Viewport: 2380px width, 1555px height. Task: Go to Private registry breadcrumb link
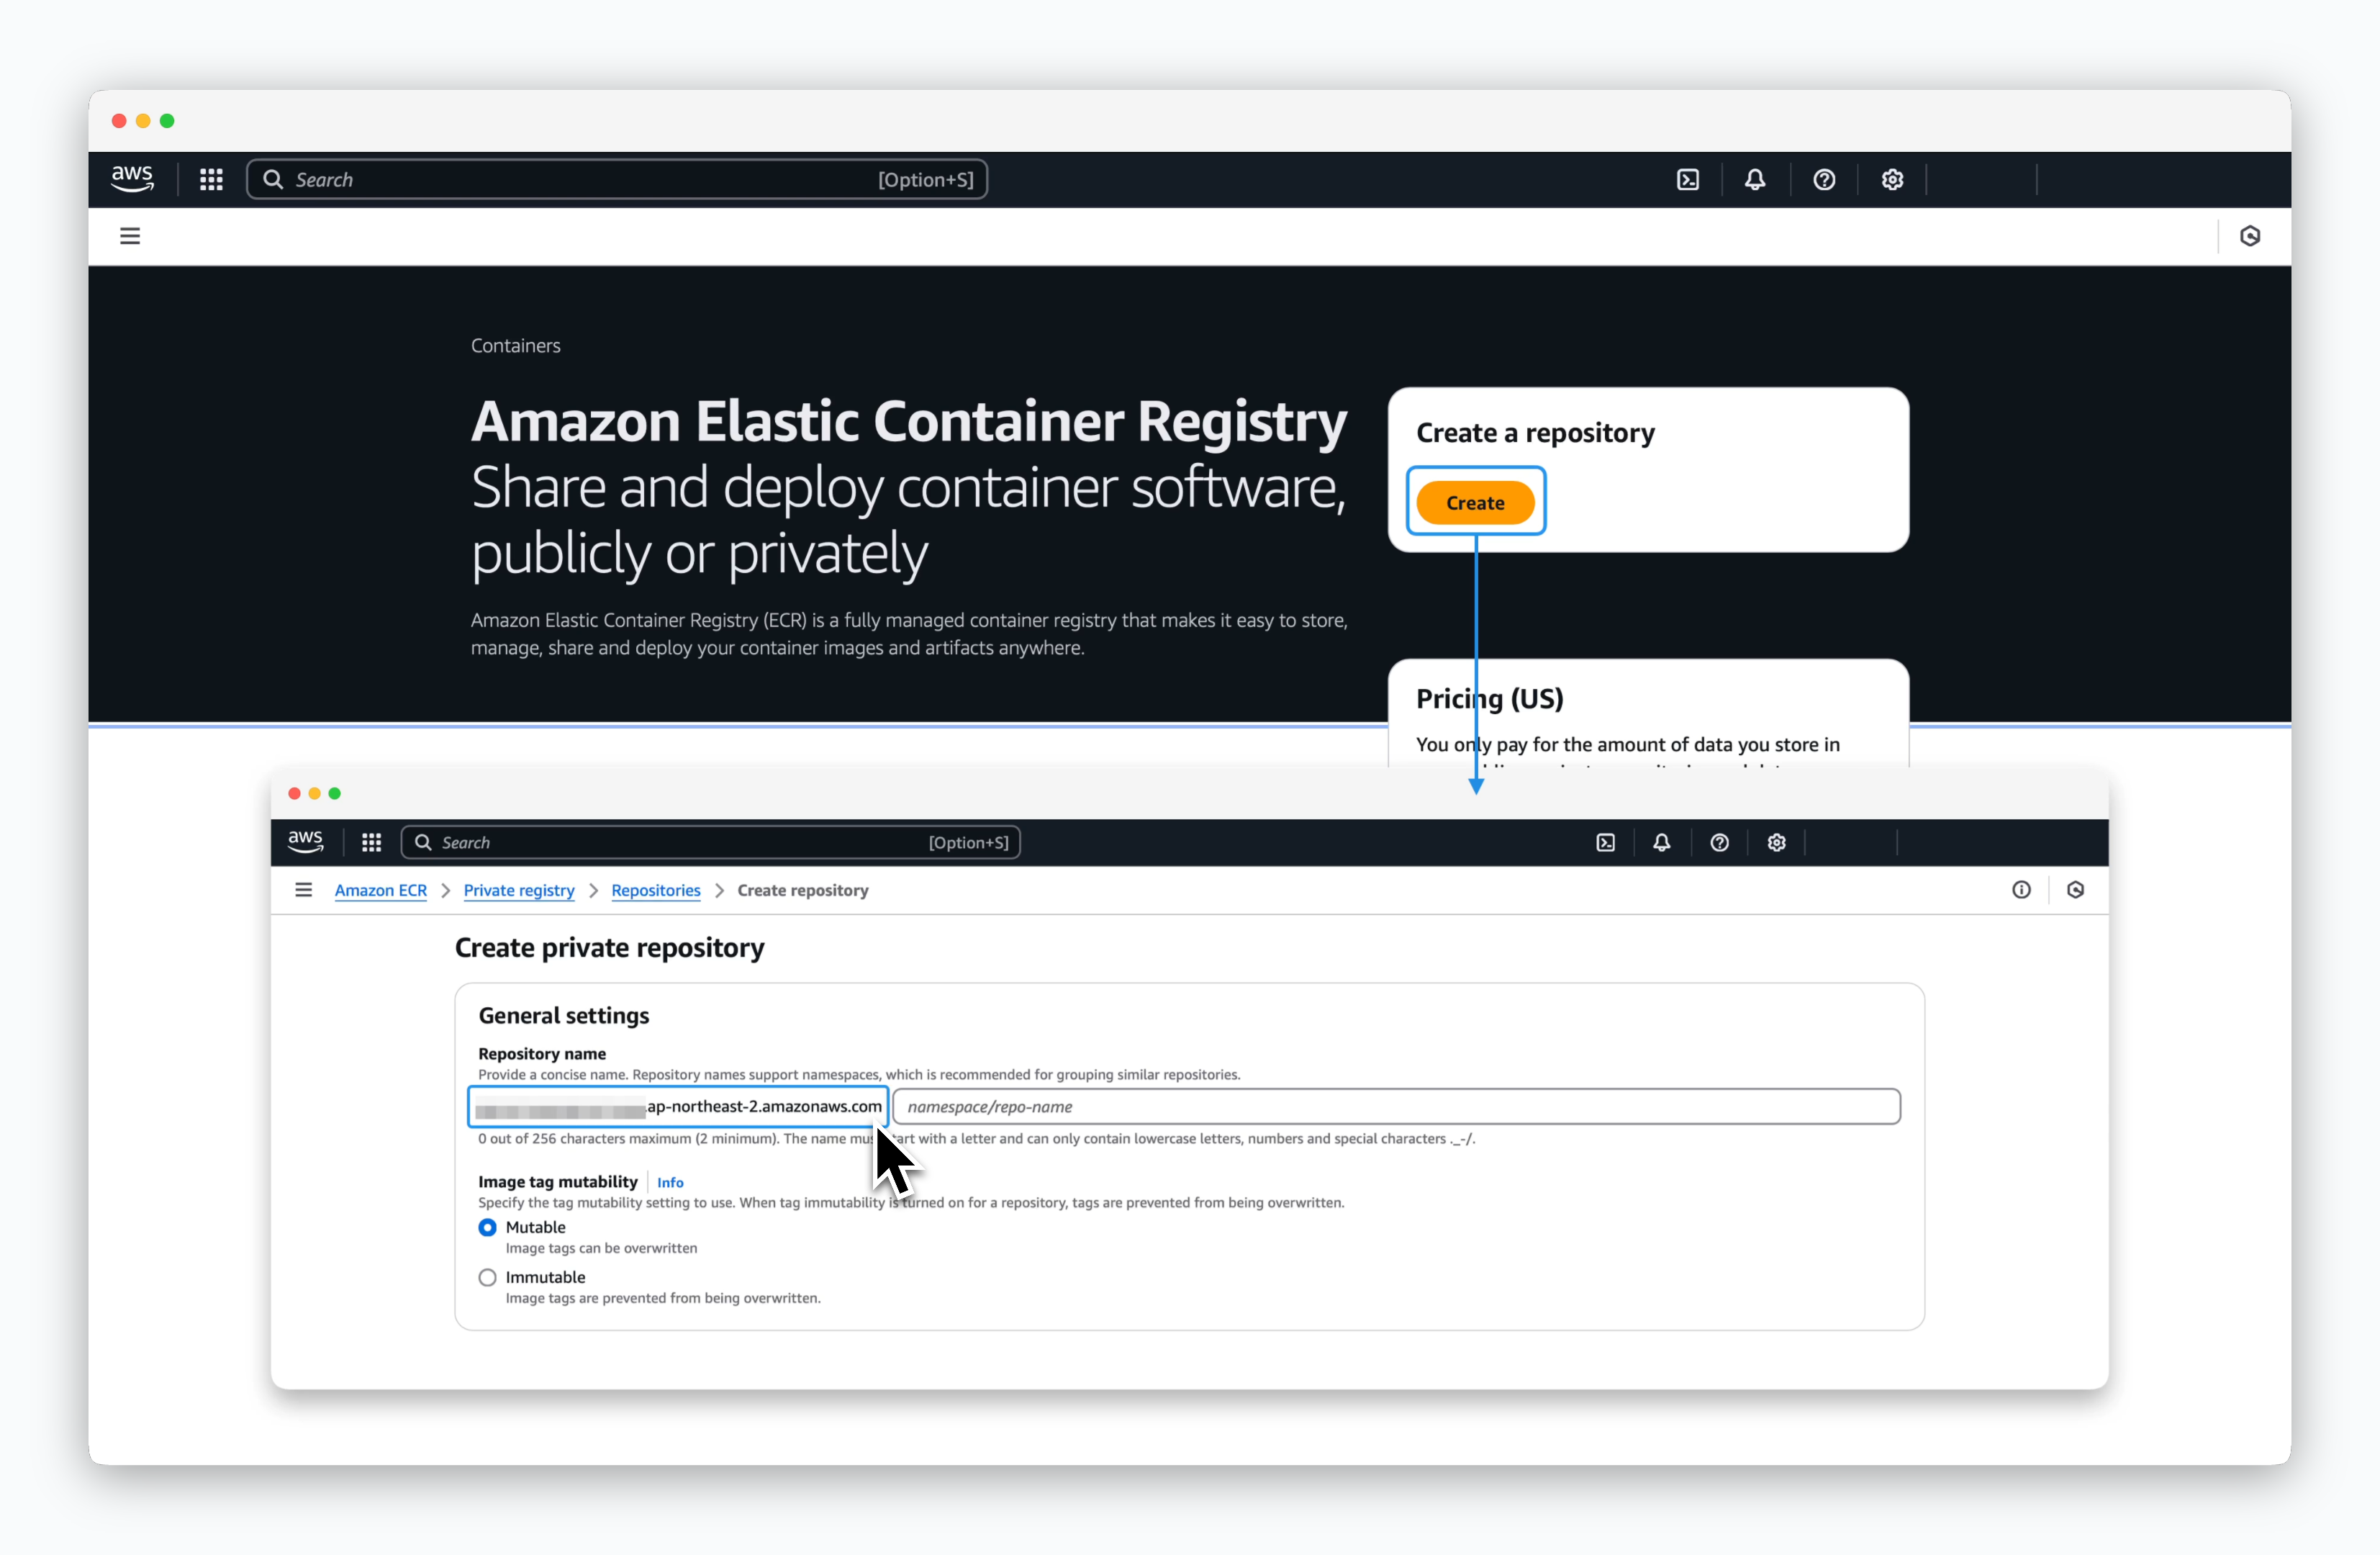[519, 890]
